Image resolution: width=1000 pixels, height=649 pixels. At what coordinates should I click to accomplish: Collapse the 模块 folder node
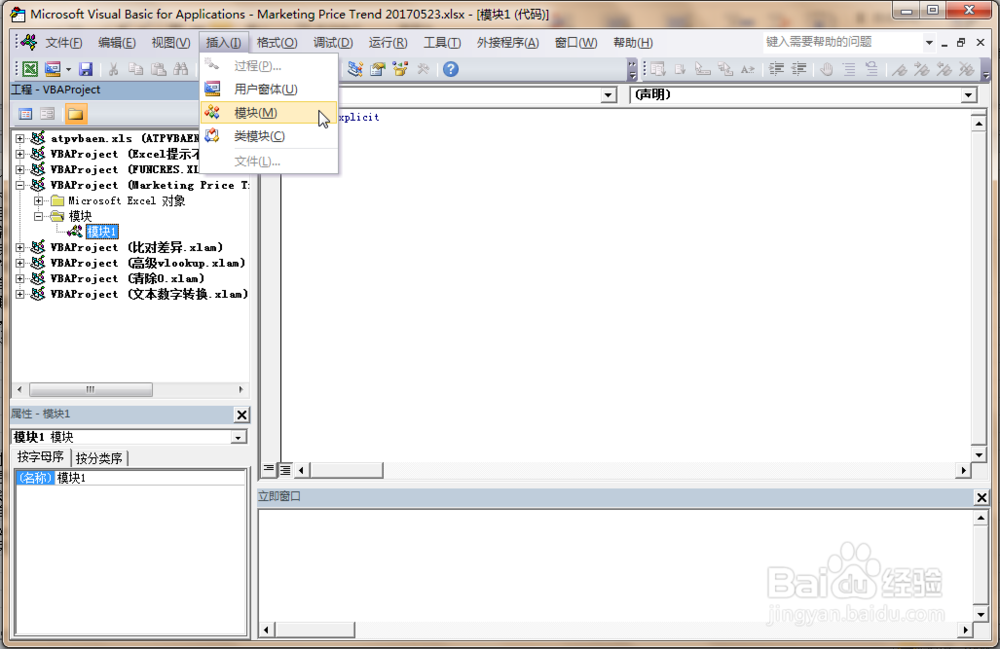coord(38,217)
